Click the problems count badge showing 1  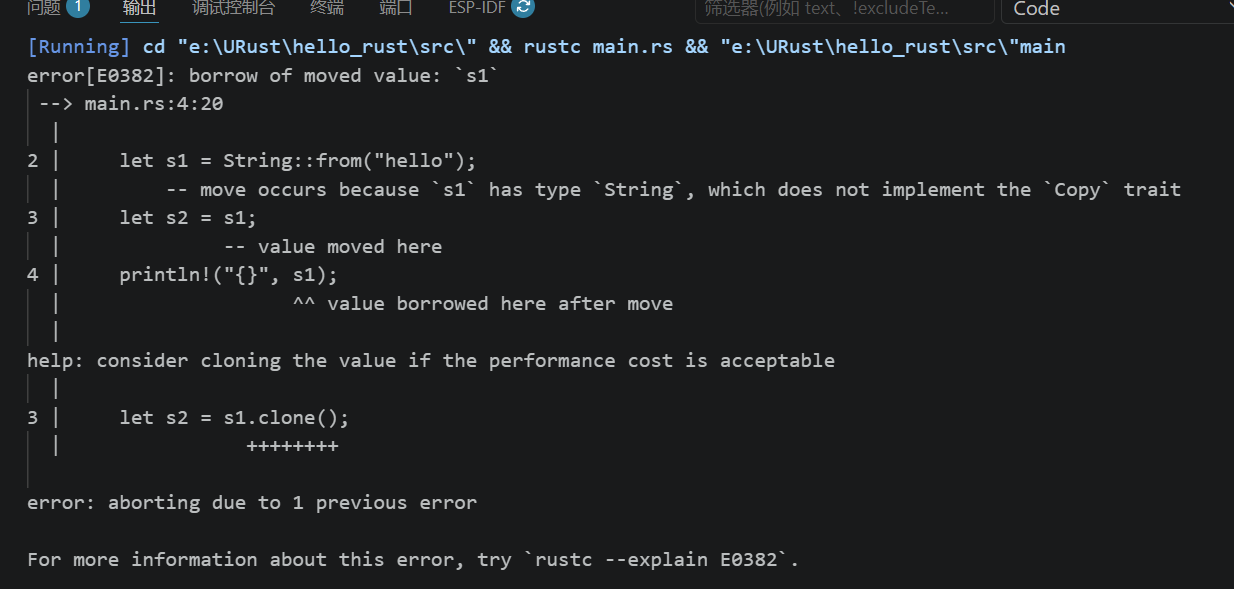click(x=78, y=8)
